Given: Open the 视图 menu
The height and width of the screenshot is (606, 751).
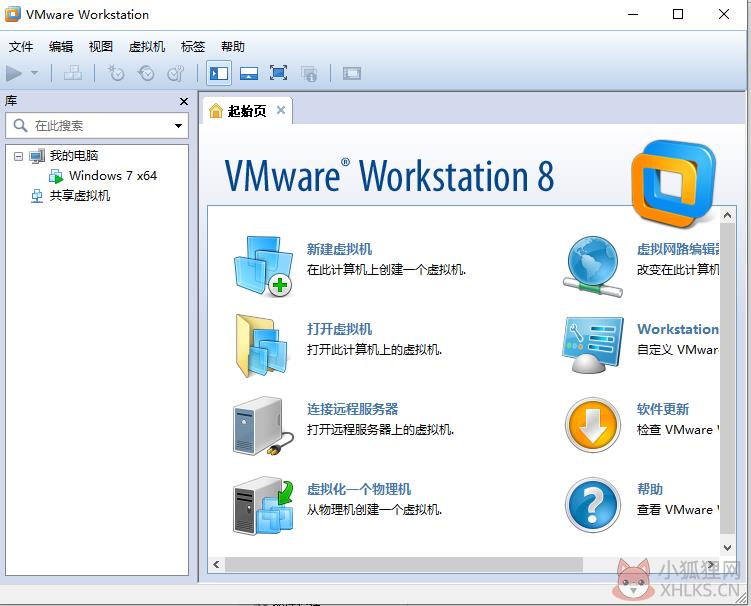Looking at the screenshot, I should pyautogui.click(x=101, y=46).
